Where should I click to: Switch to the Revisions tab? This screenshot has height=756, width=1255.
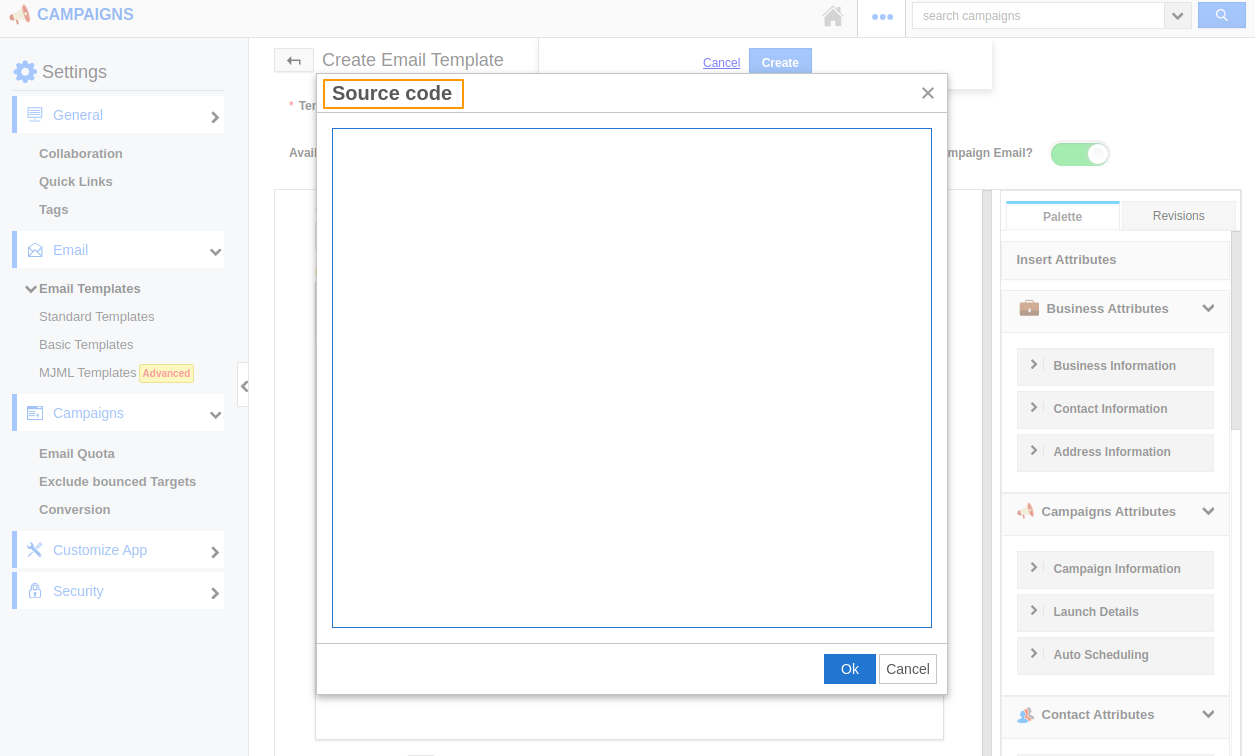1179,216
